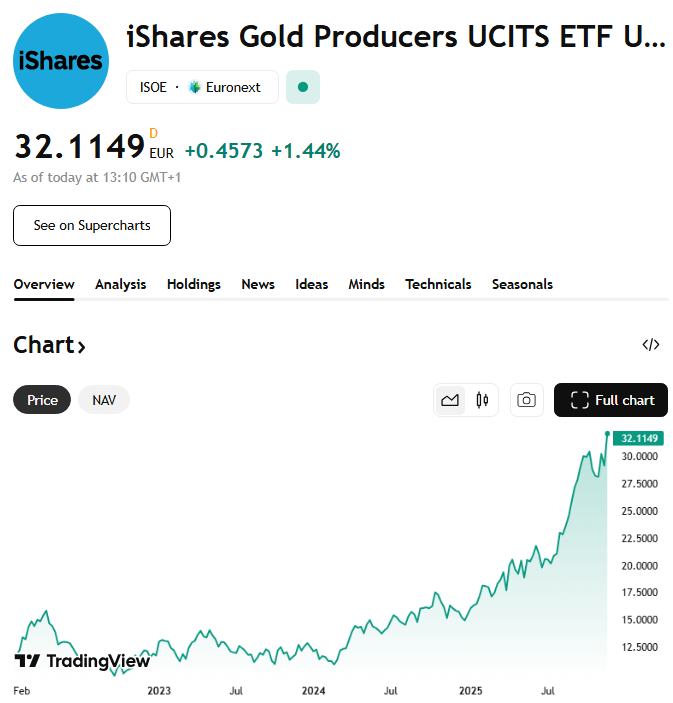Open the embed code icon
This screenshot has height=703, width=673.
point(650,345)
